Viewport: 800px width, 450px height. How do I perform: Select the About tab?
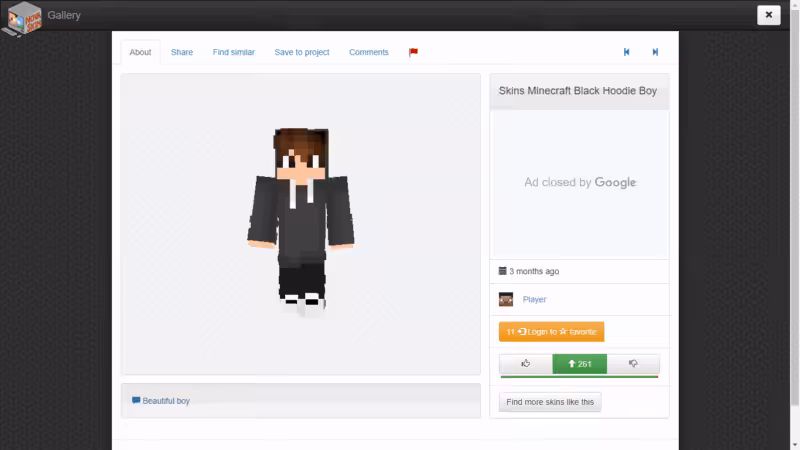(x=140, y=52)
